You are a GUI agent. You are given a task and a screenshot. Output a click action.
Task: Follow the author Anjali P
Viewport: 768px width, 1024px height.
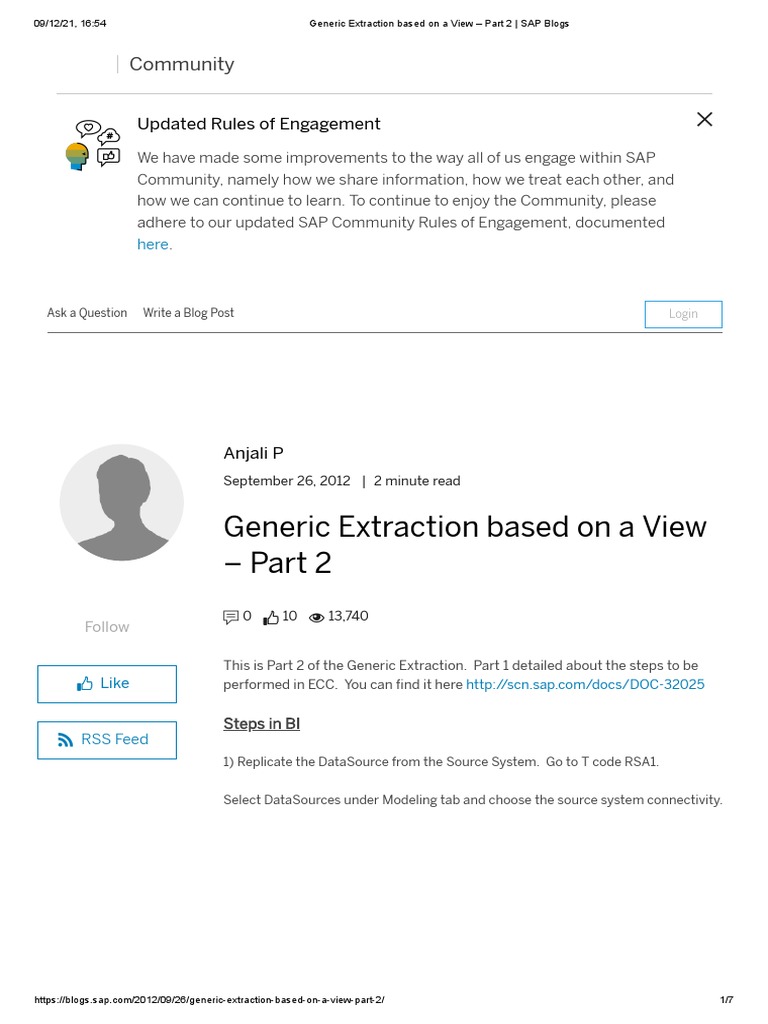point(107,627)
